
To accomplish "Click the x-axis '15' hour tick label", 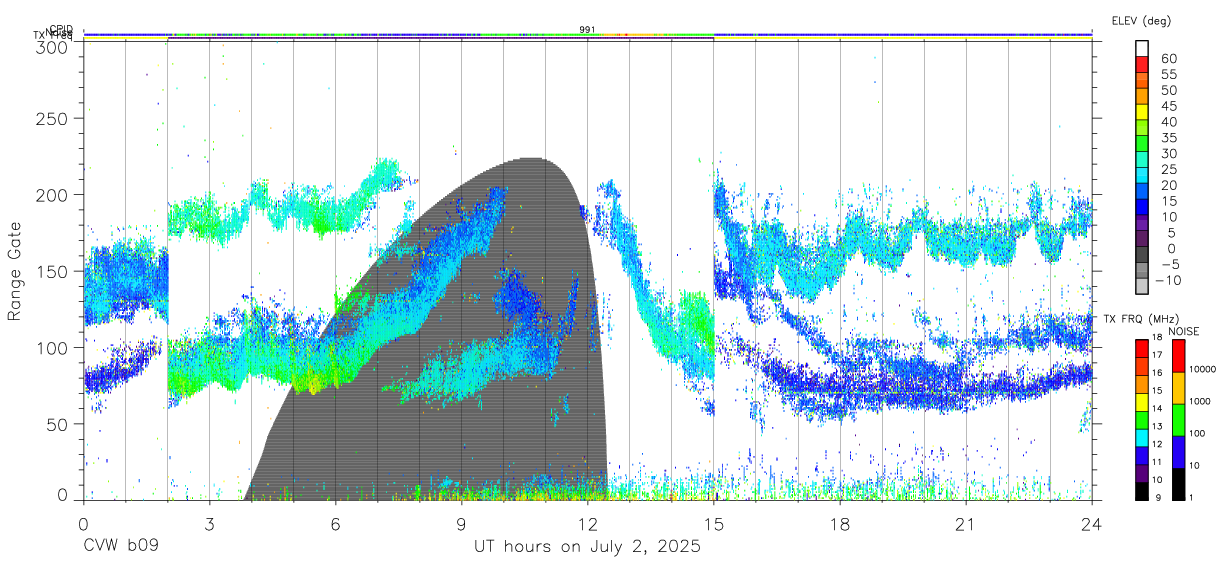I will [x=714, y=525].
